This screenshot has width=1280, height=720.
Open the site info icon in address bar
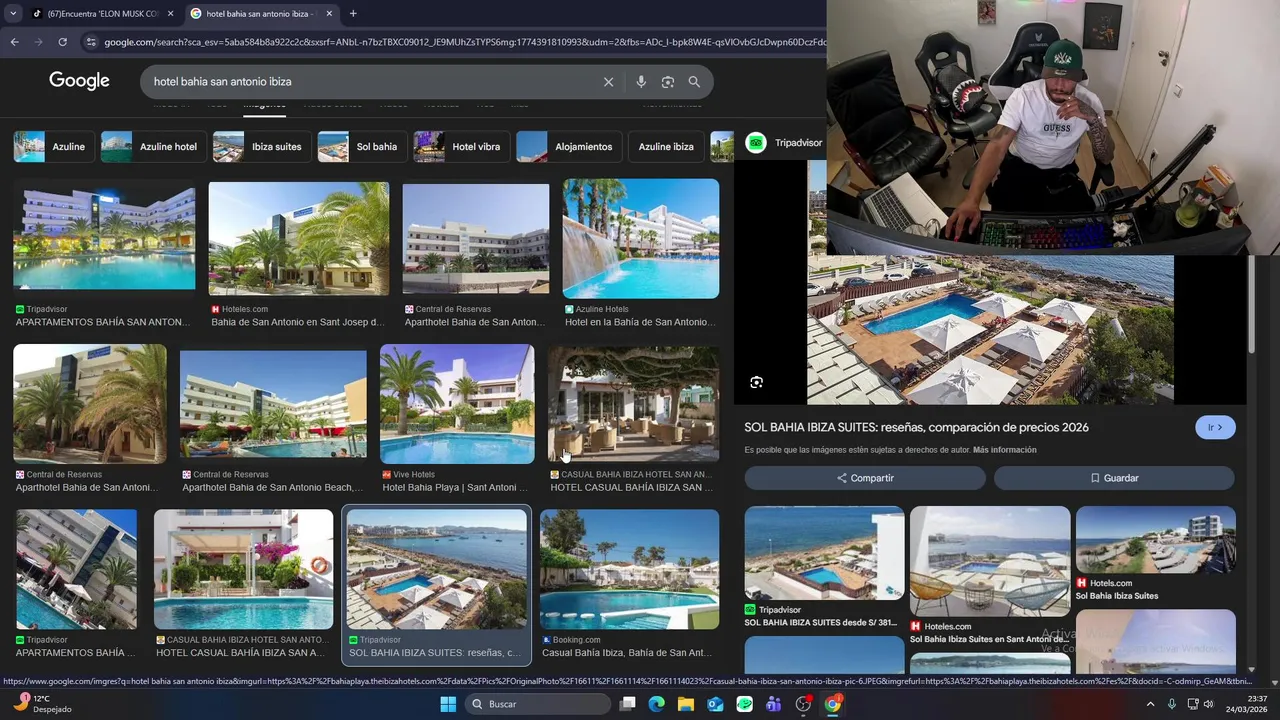(91, 42)
